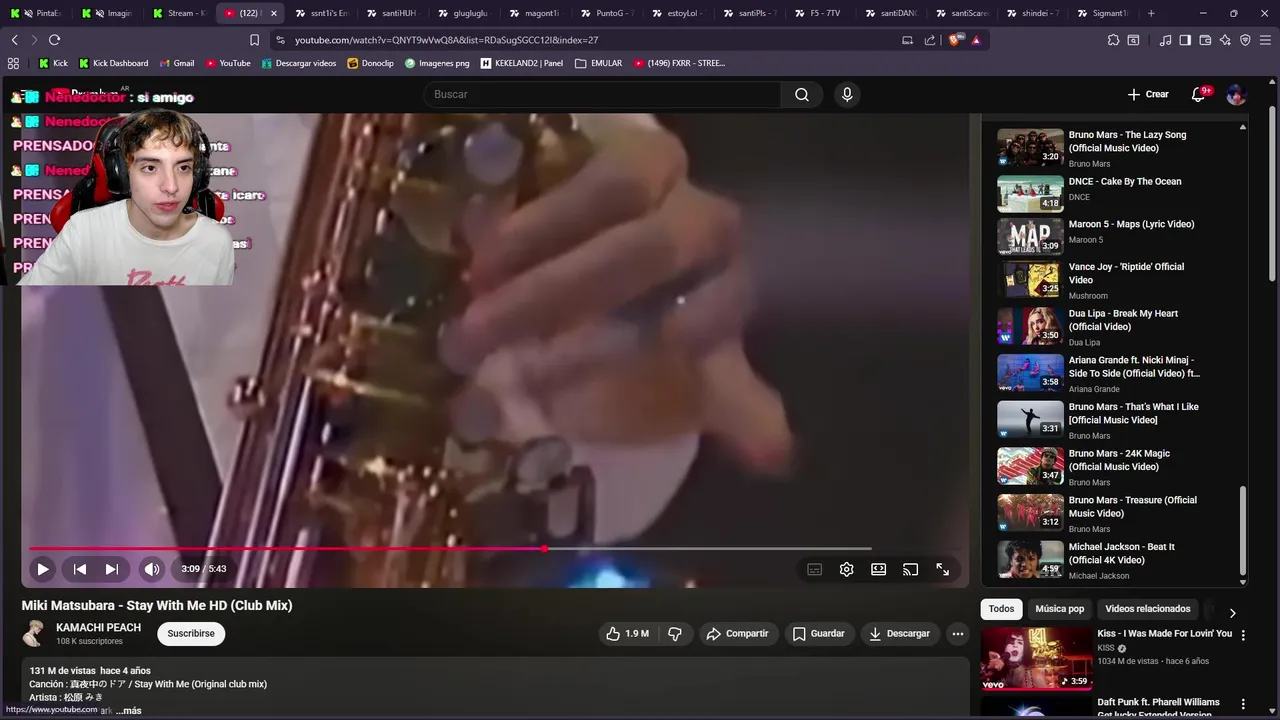Viewport: 1280px width, 720px height.
Task: Toggle subtitles on the player
Action: pyautogui.click(x=815, y=569)
